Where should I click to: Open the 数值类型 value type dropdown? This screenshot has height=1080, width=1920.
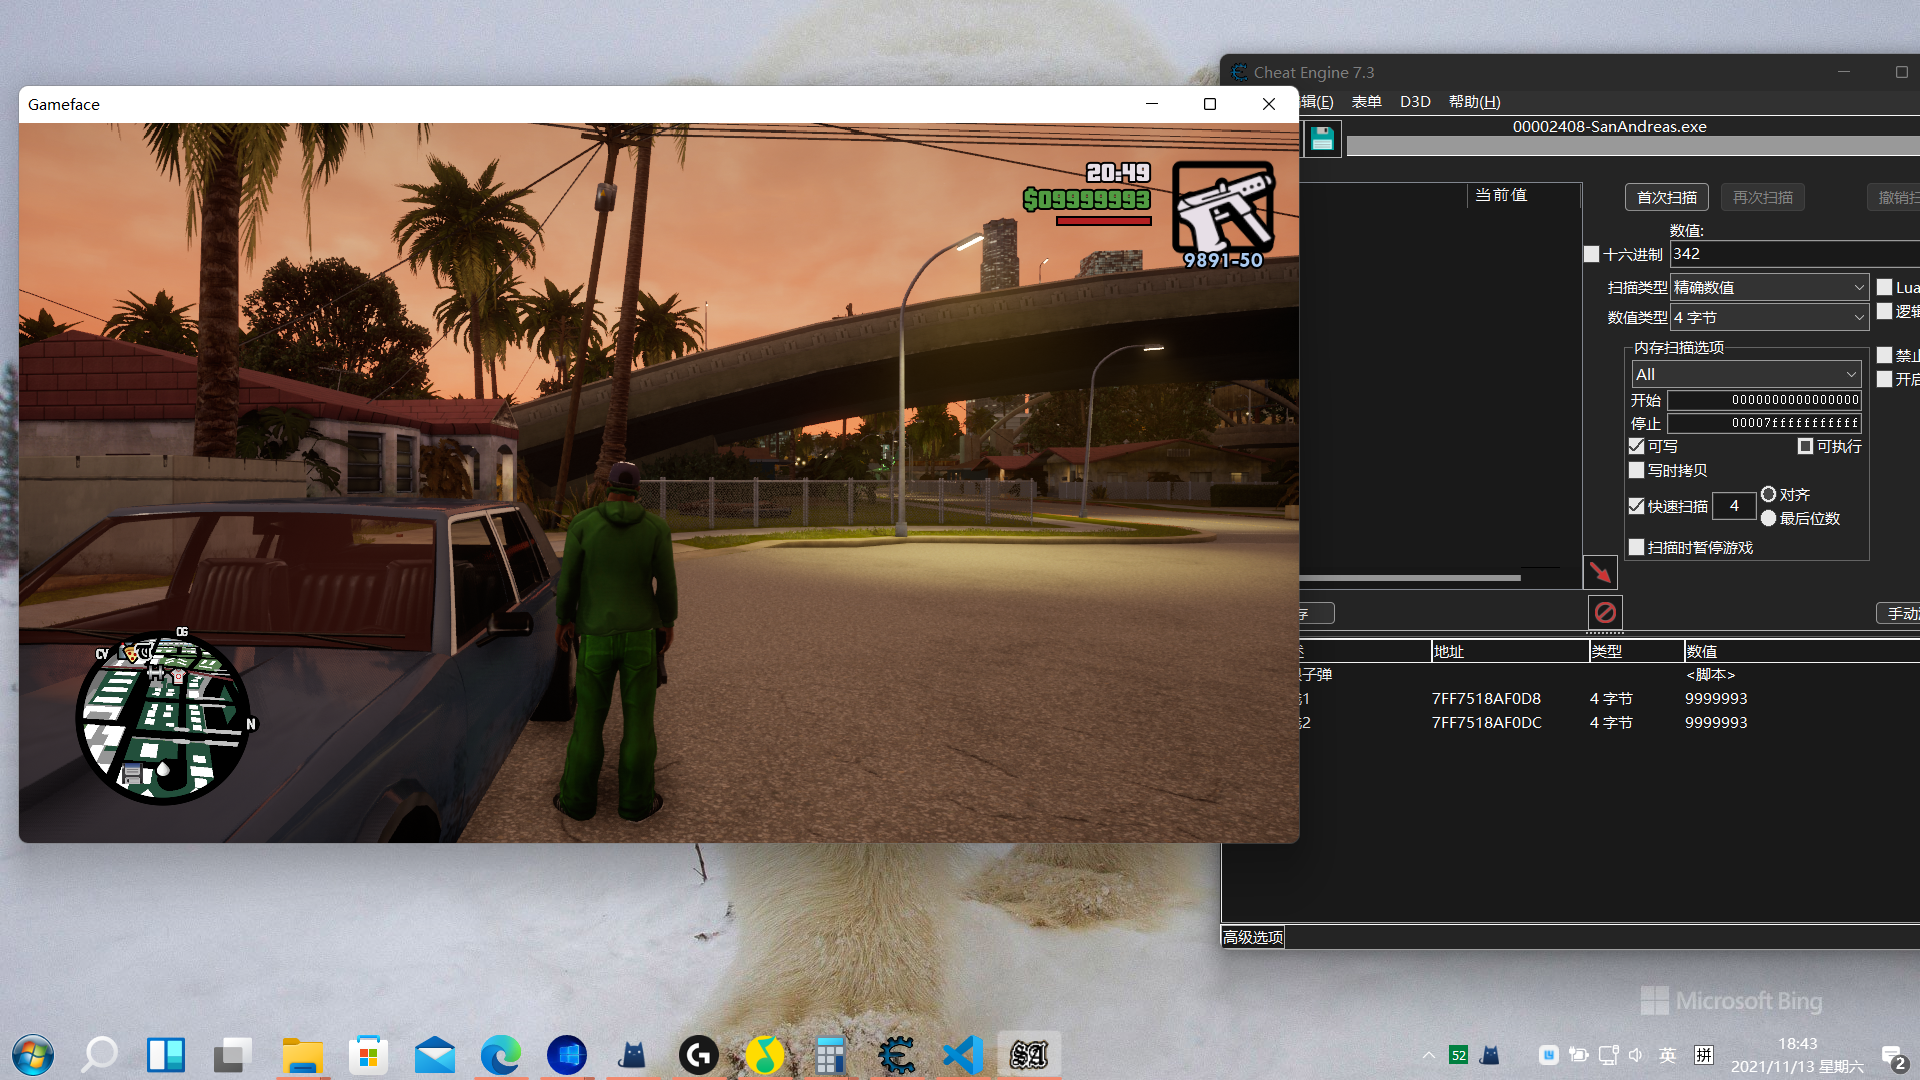(x=1768, y=317)
